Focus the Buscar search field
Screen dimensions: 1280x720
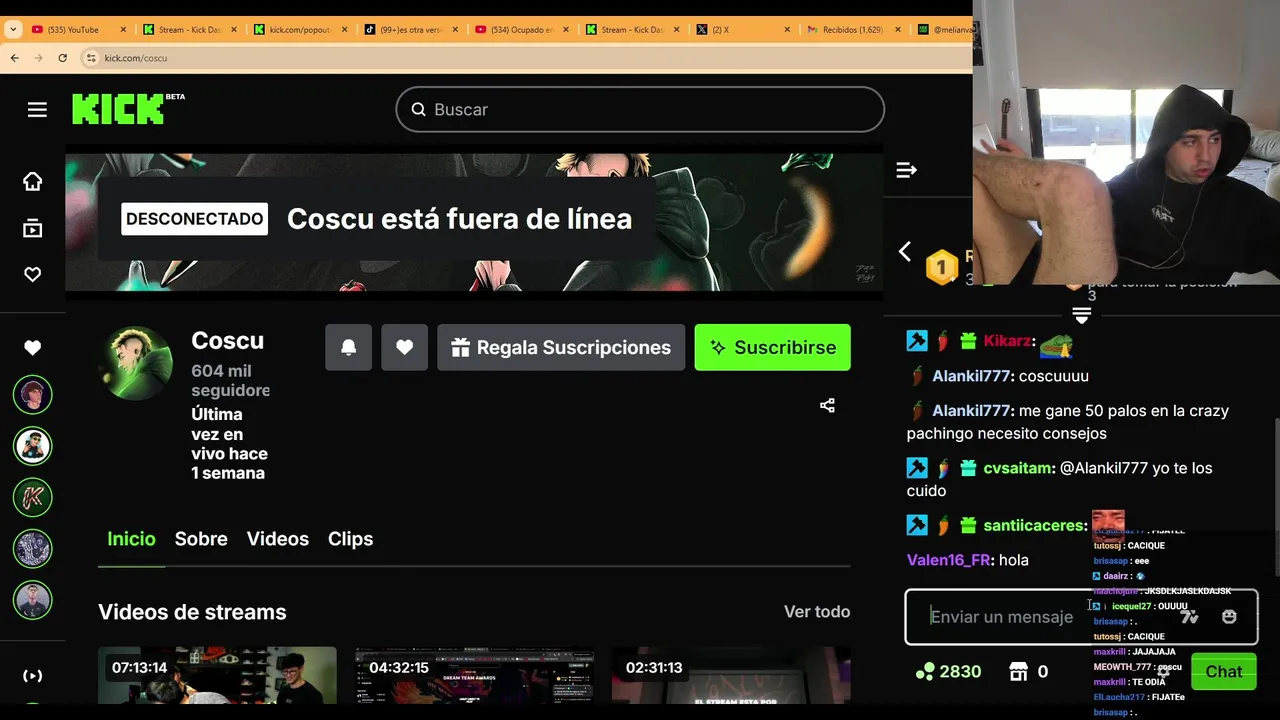(640, 109)
